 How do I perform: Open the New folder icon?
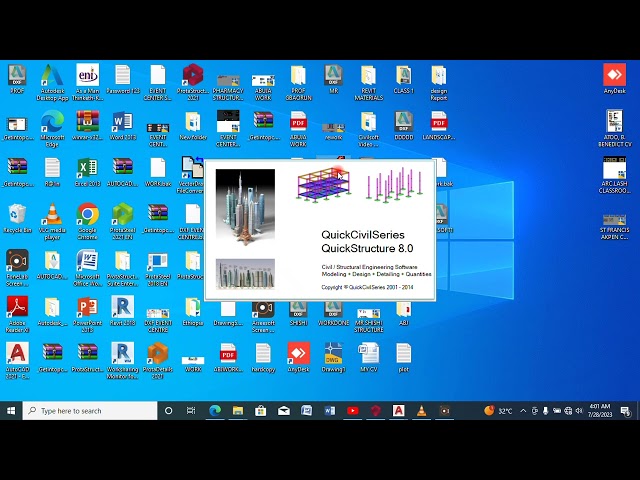click(193, 126)
